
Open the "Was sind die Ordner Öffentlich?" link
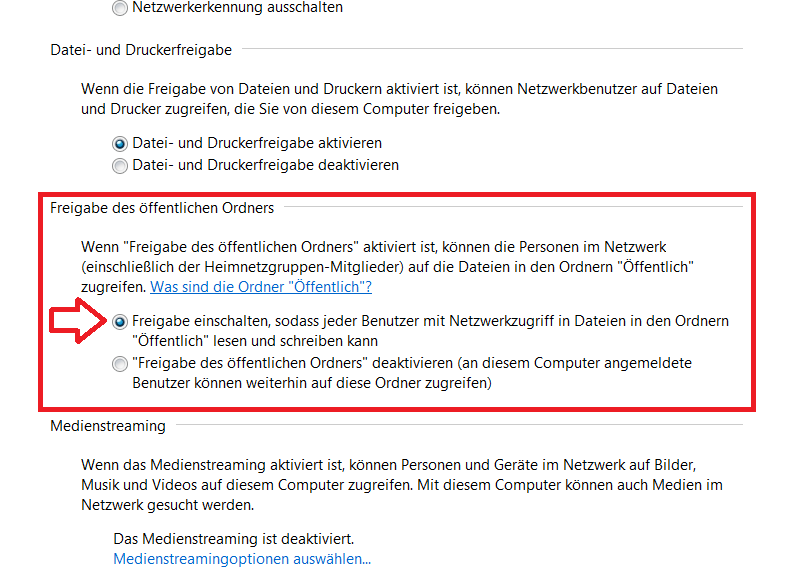[x=261, y=287]
